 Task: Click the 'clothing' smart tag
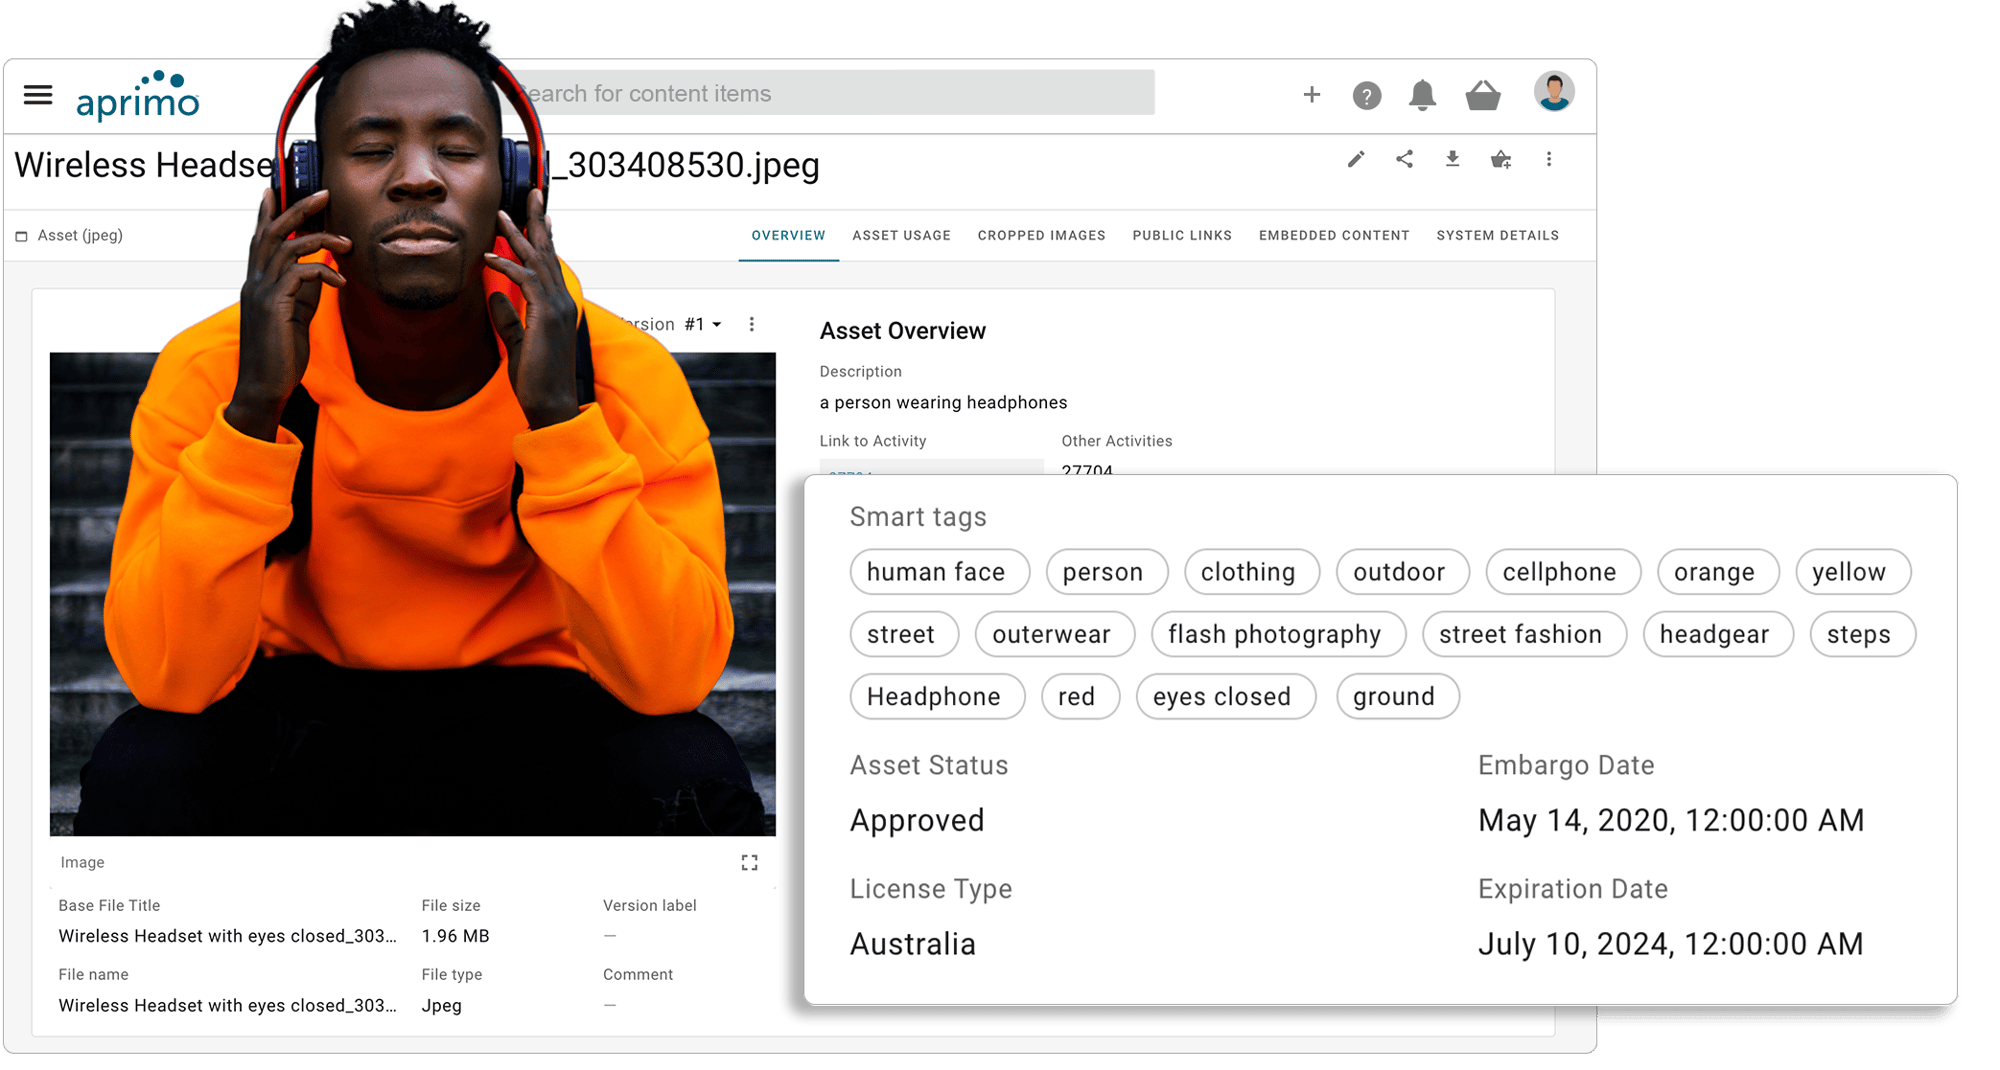pyautogui.click(x=1251, y=572)
